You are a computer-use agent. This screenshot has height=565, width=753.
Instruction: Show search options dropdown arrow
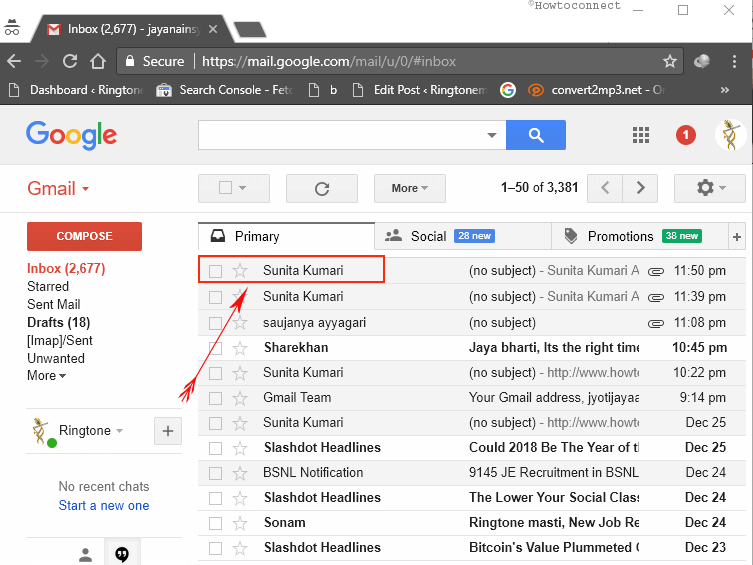(x=491, y=135)
